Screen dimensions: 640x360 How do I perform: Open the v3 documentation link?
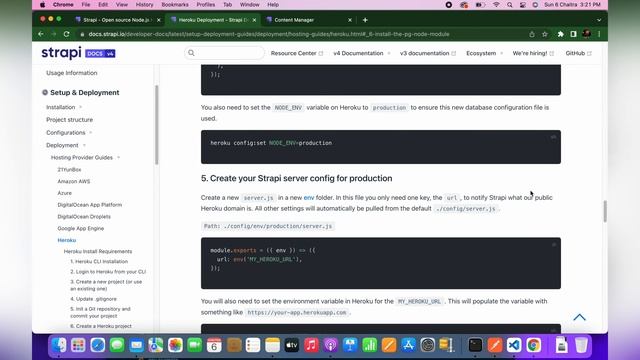tap(428, 53)
